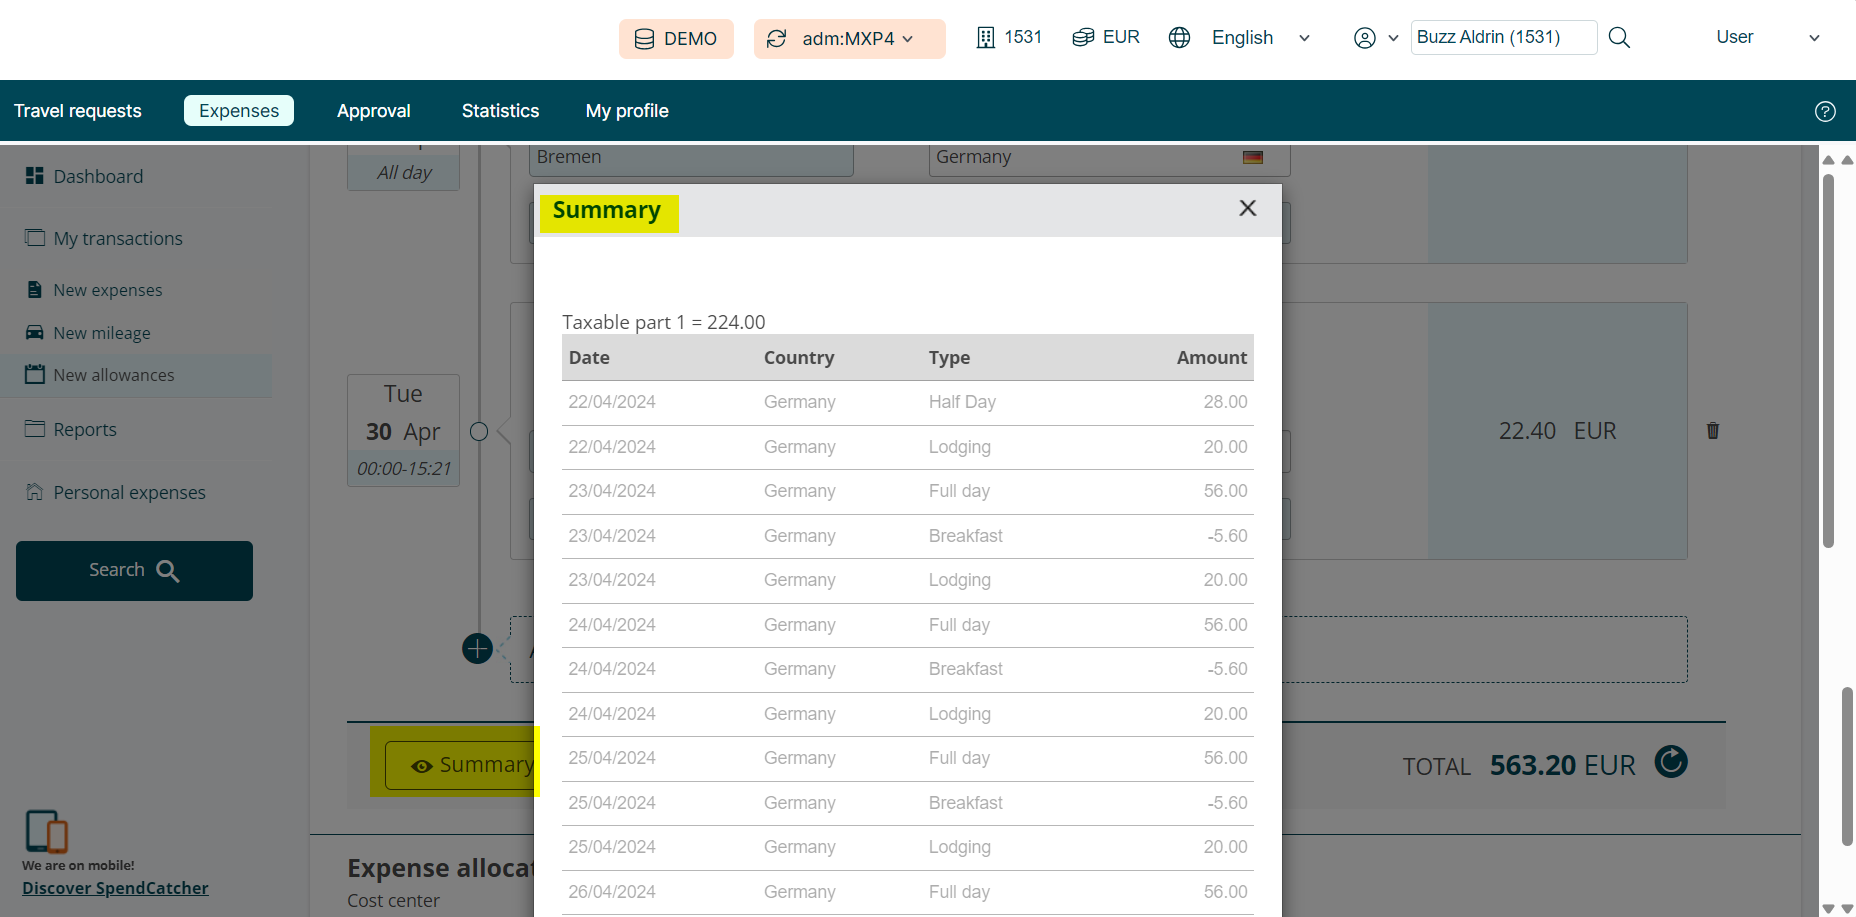The width and height of the screenshot is (1856, 917).
Task: Click the search magnifier icon beside user field
Action: click(x=1619, y=38)
